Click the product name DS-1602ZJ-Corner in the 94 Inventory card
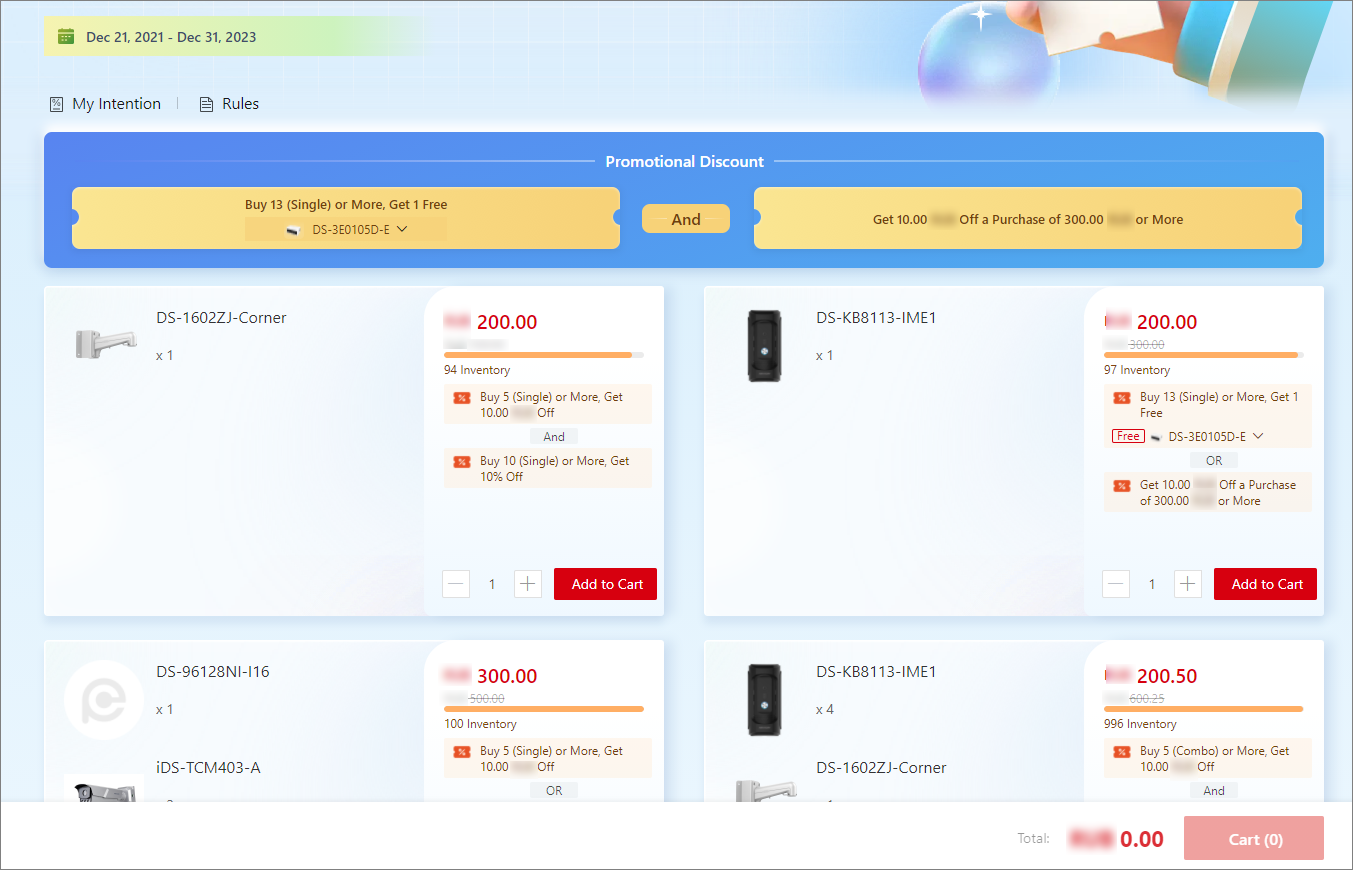 click(x=221, y=318)
